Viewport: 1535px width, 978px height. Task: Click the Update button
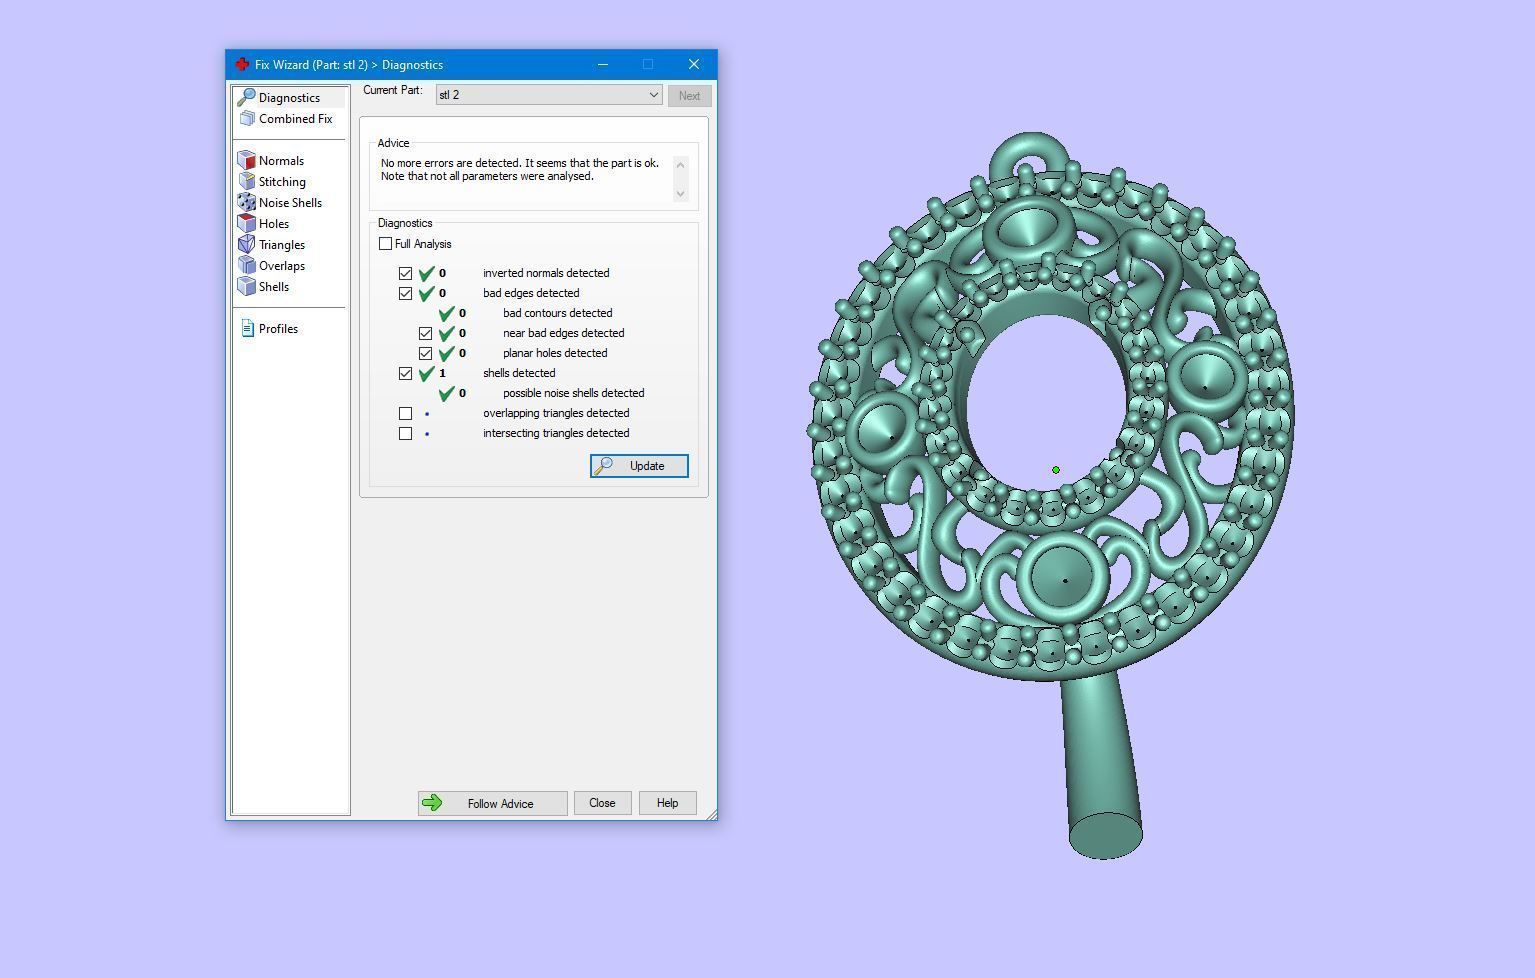coord(639,466)
